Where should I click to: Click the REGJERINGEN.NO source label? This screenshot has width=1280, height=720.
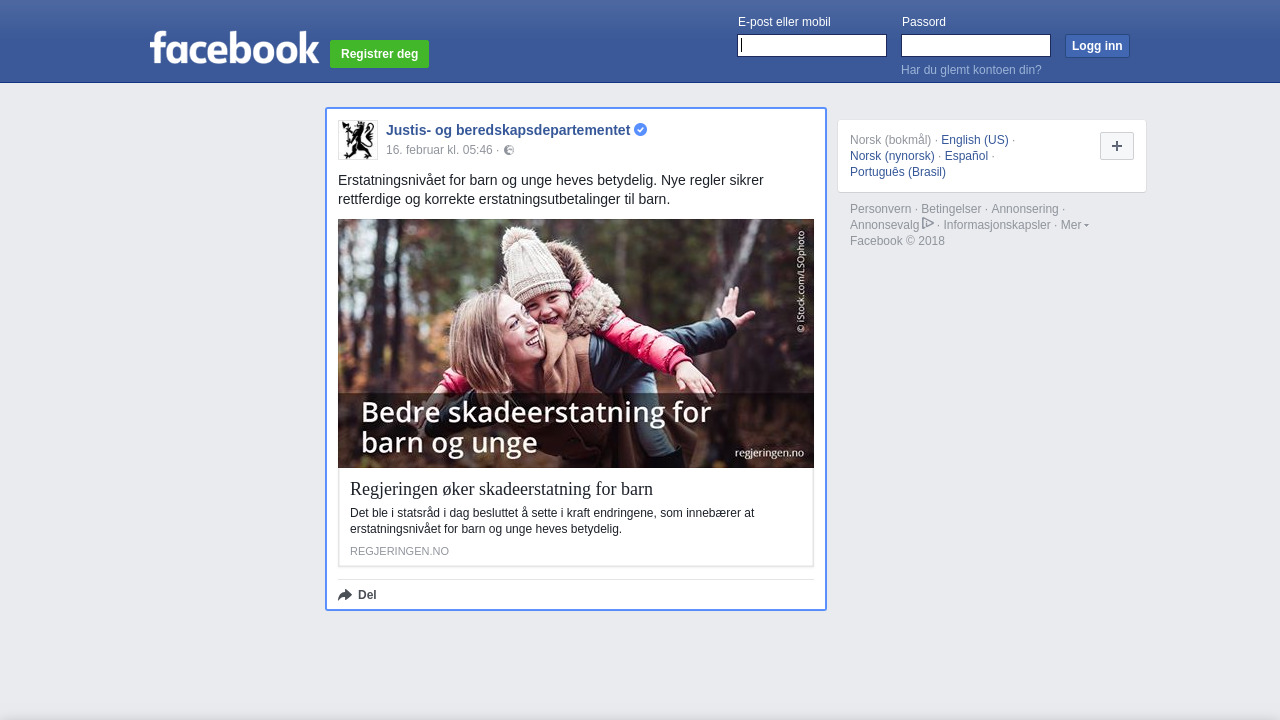click(399, 551)
